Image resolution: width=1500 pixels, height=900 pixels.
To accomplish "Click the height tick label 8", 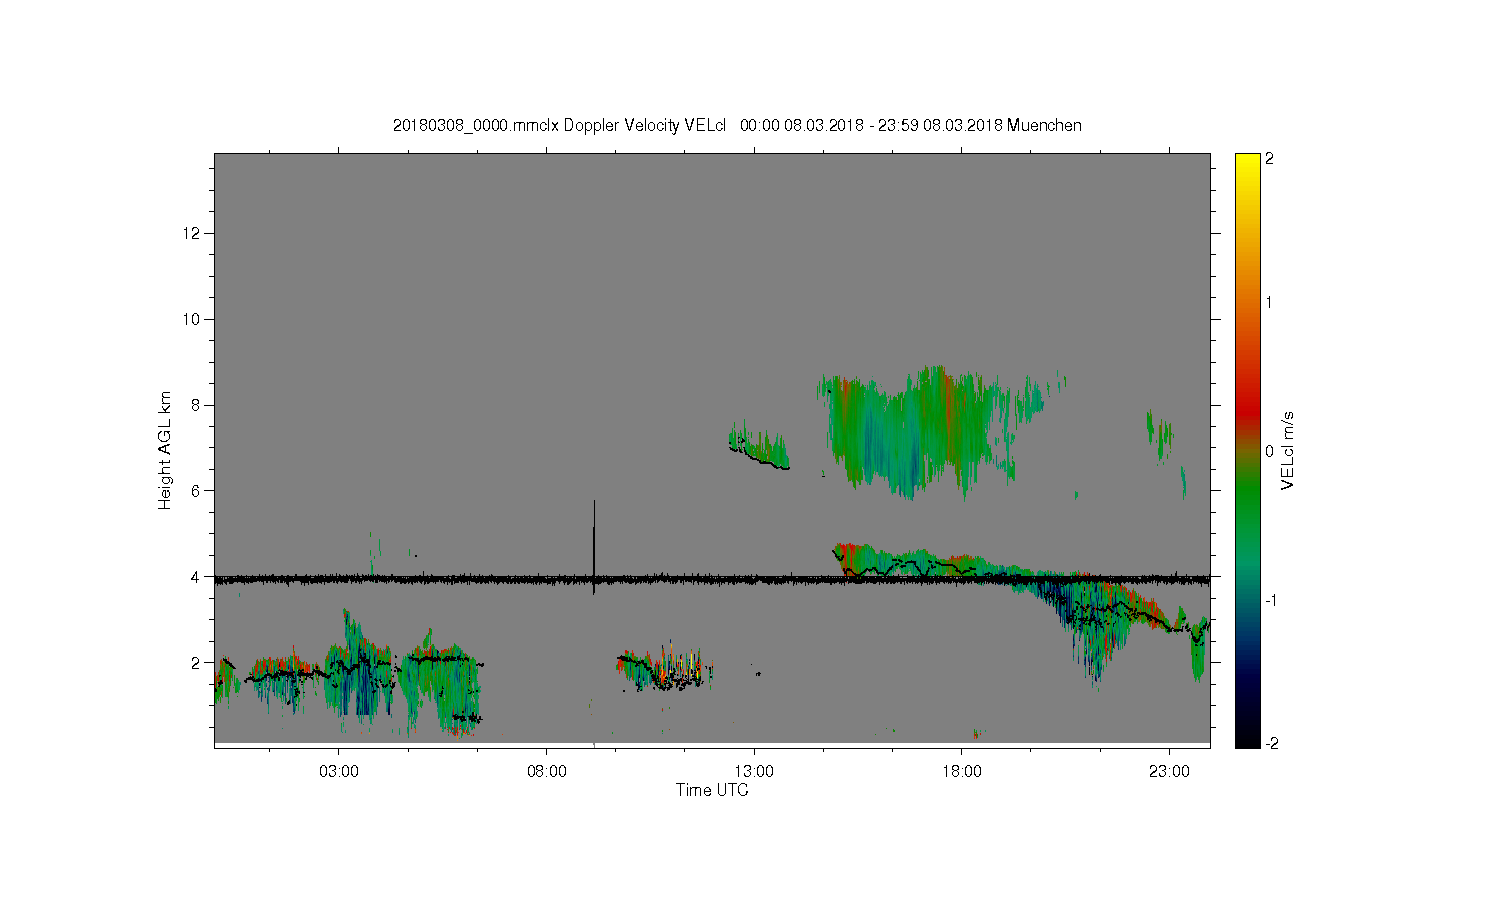I will (x=196, y=405).
